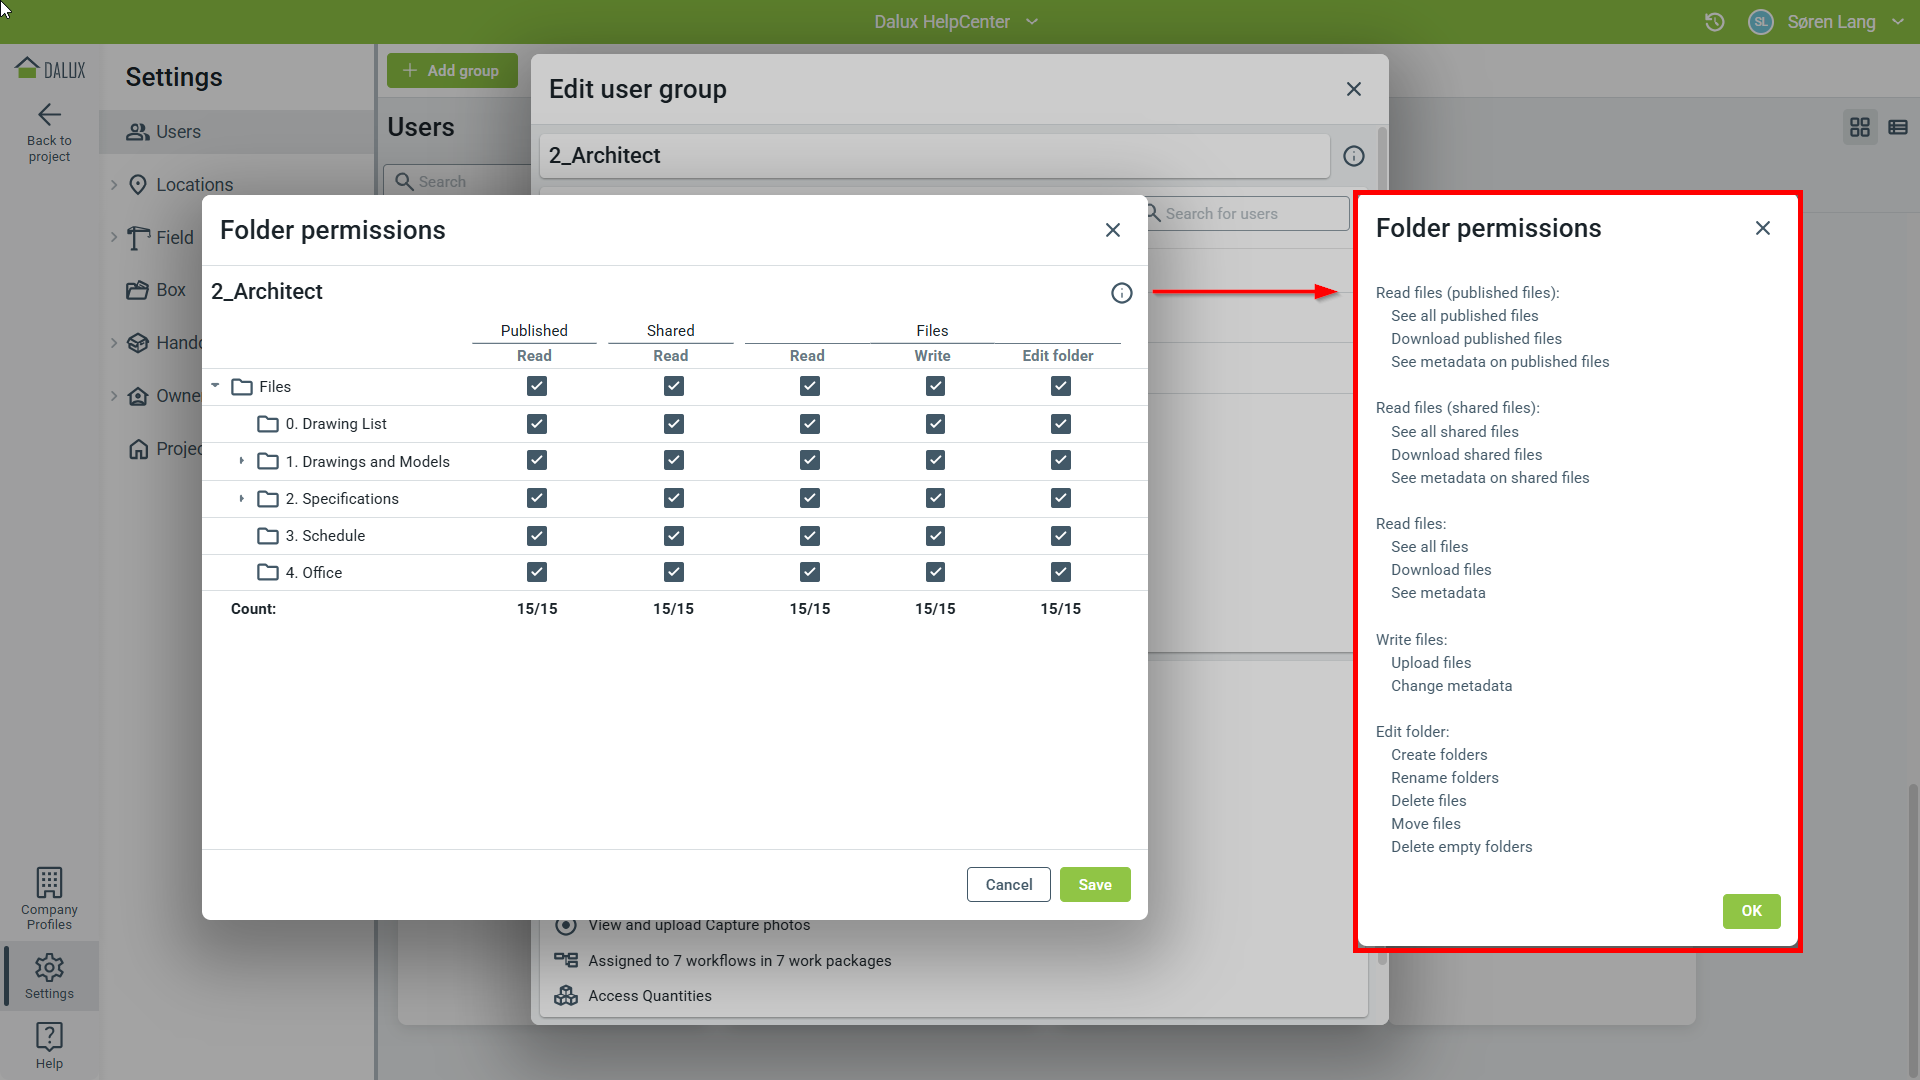Open Locations in the settings menu
Screen dimensions: 1920x1080
tap(194, 185)
